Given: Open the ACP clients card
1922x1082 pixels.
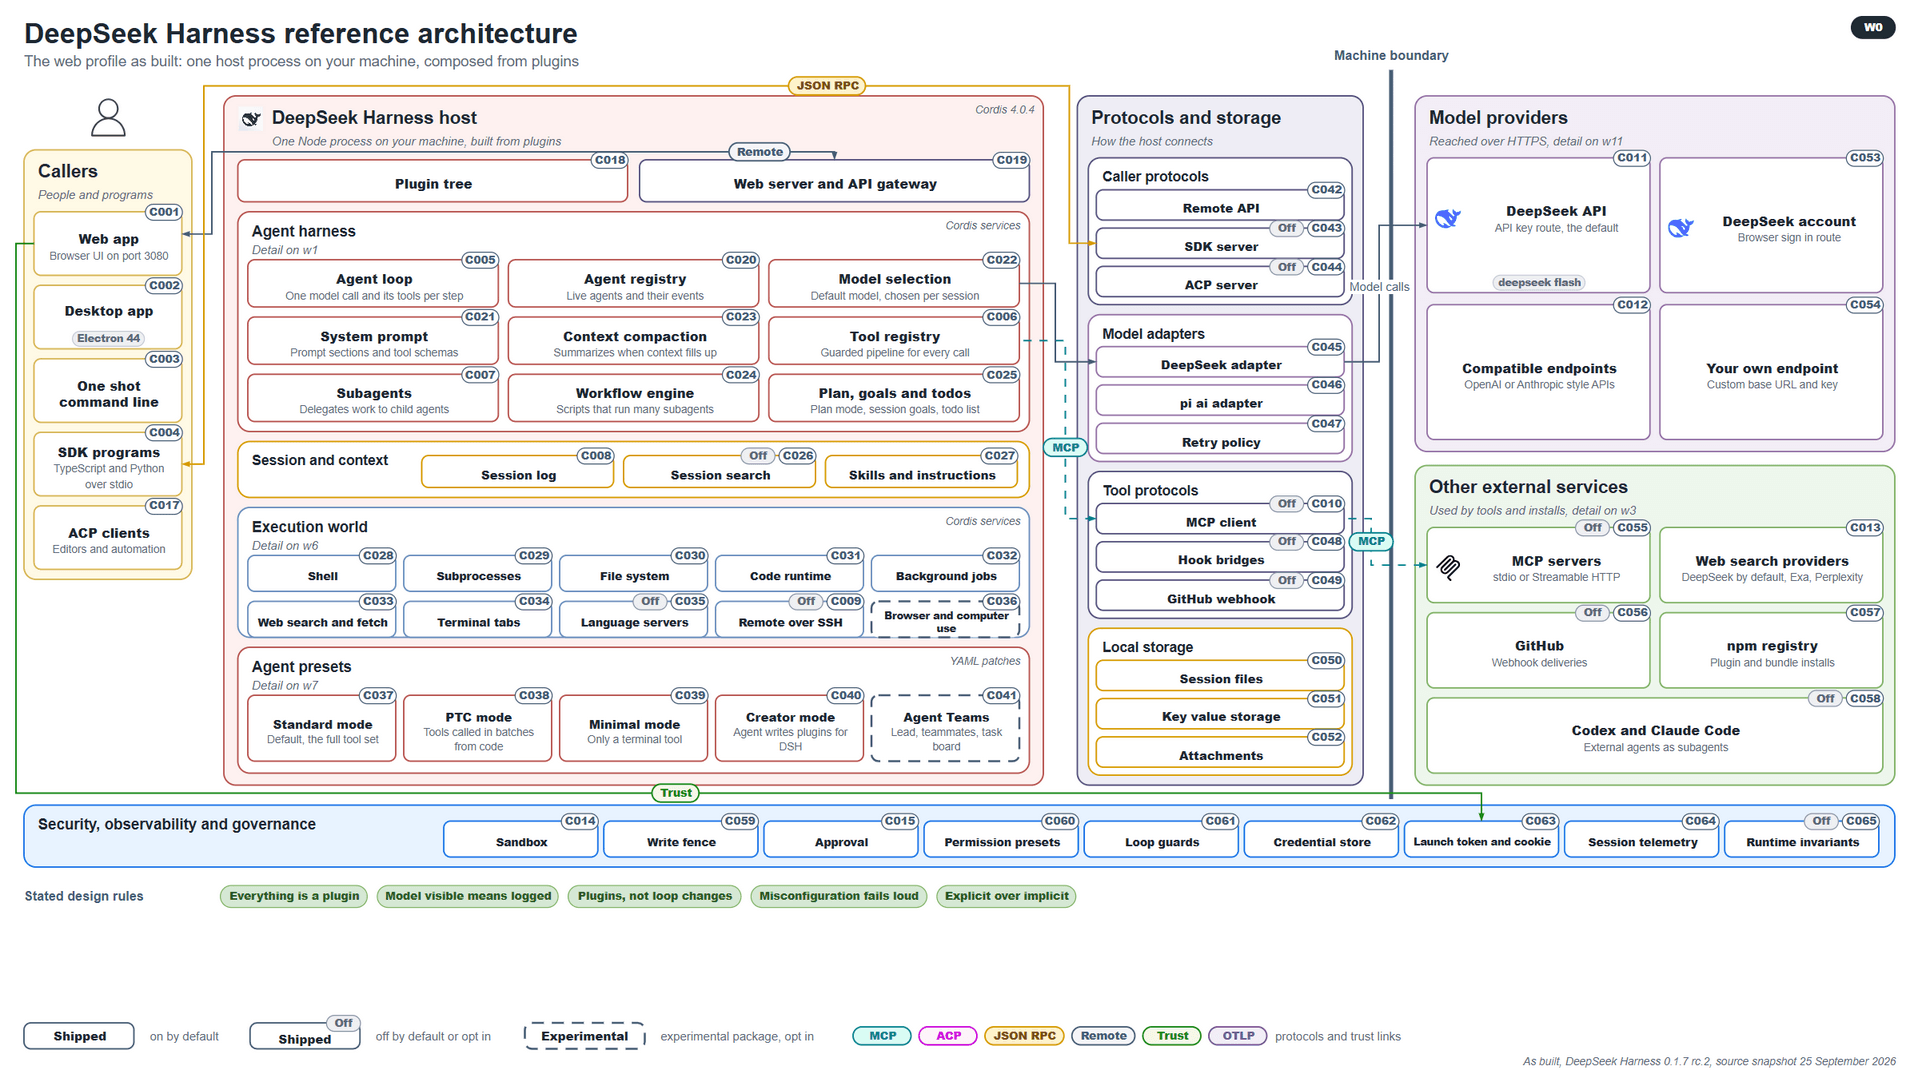Looking at the screenshot, I should pos(108,539).
